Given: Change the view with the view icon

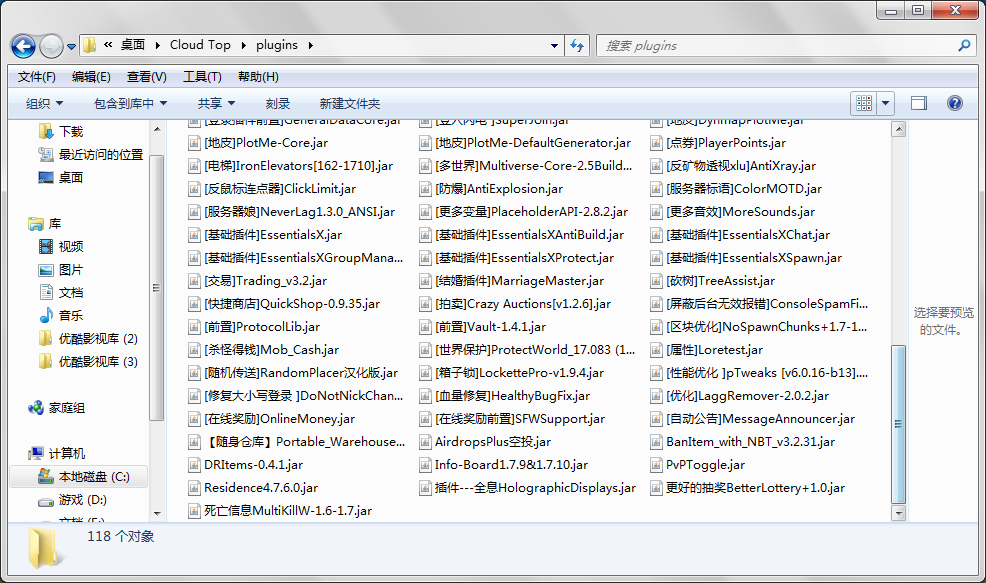Looking at the screenshot, I should coord(864,103).
